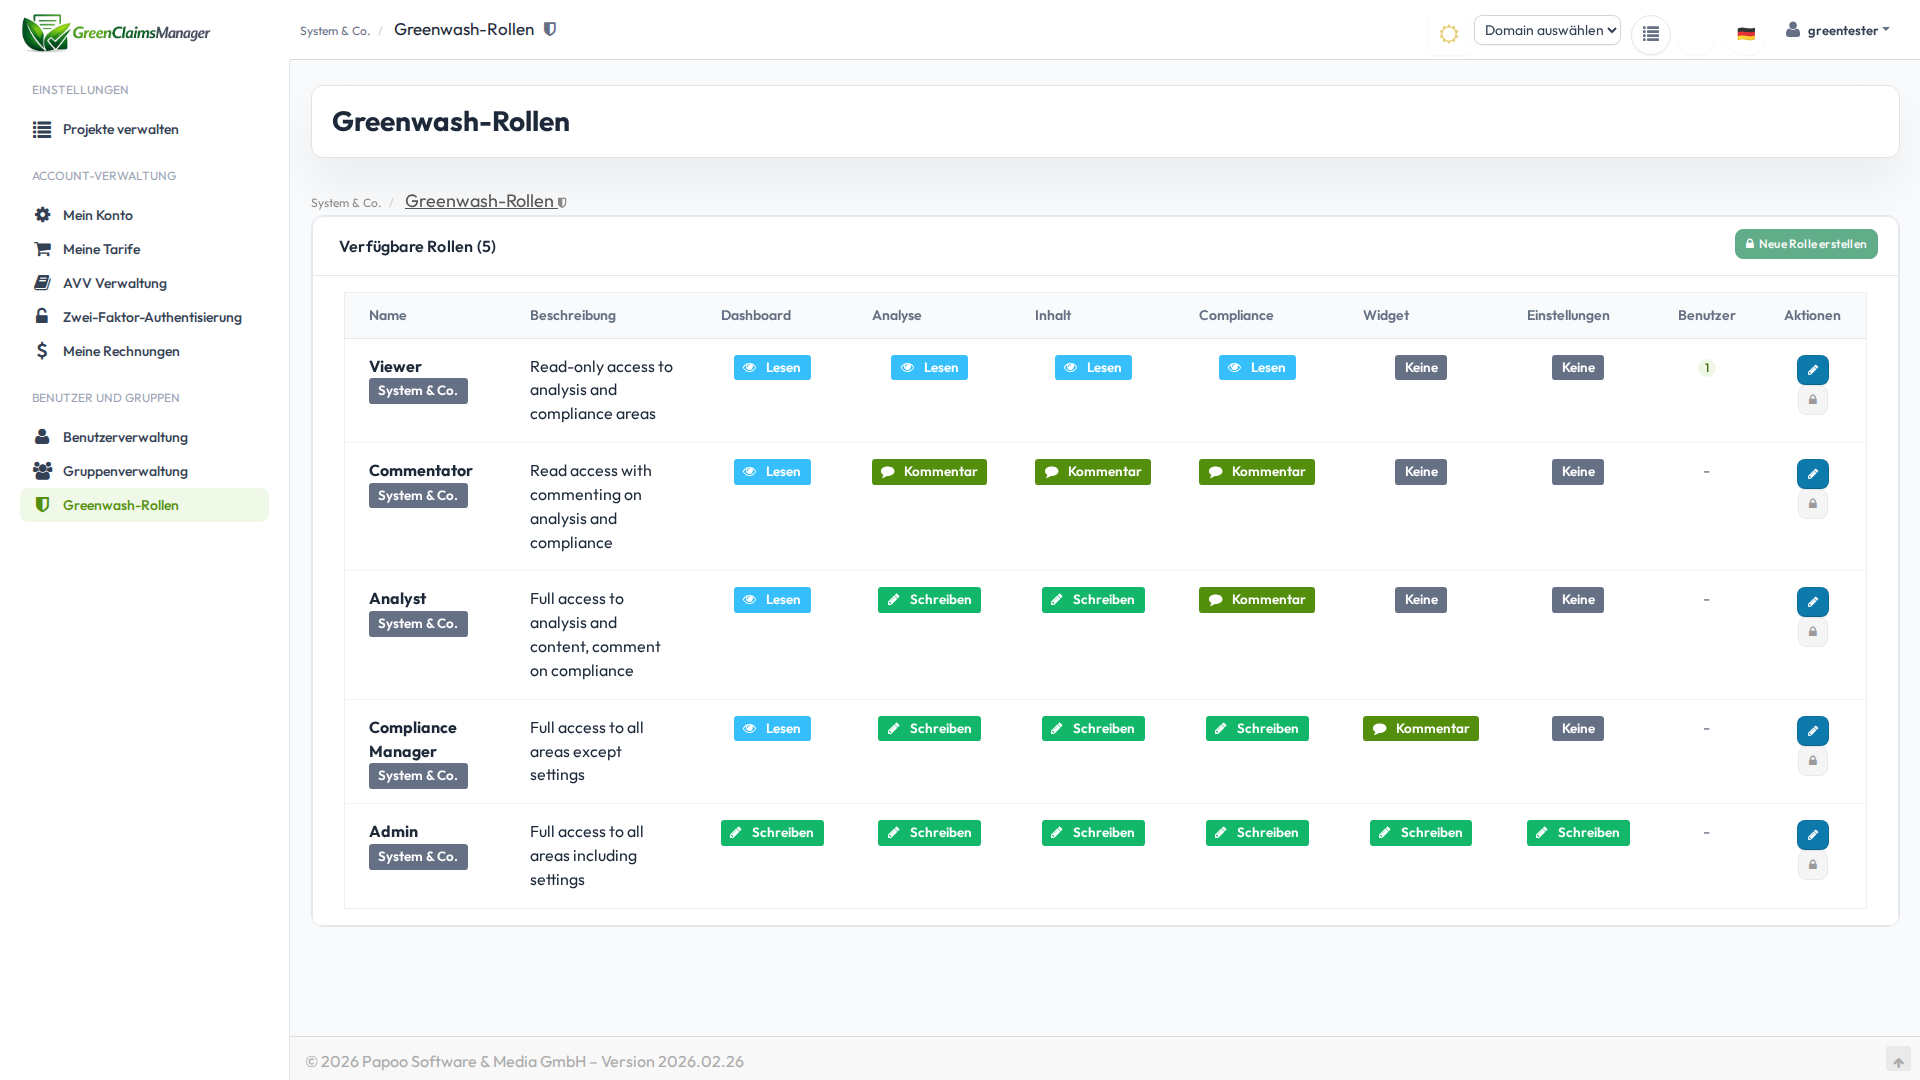1920x1080 pixels.
Task: Click the Neue Rolle erstellen button
Action: pos(1806,244)
